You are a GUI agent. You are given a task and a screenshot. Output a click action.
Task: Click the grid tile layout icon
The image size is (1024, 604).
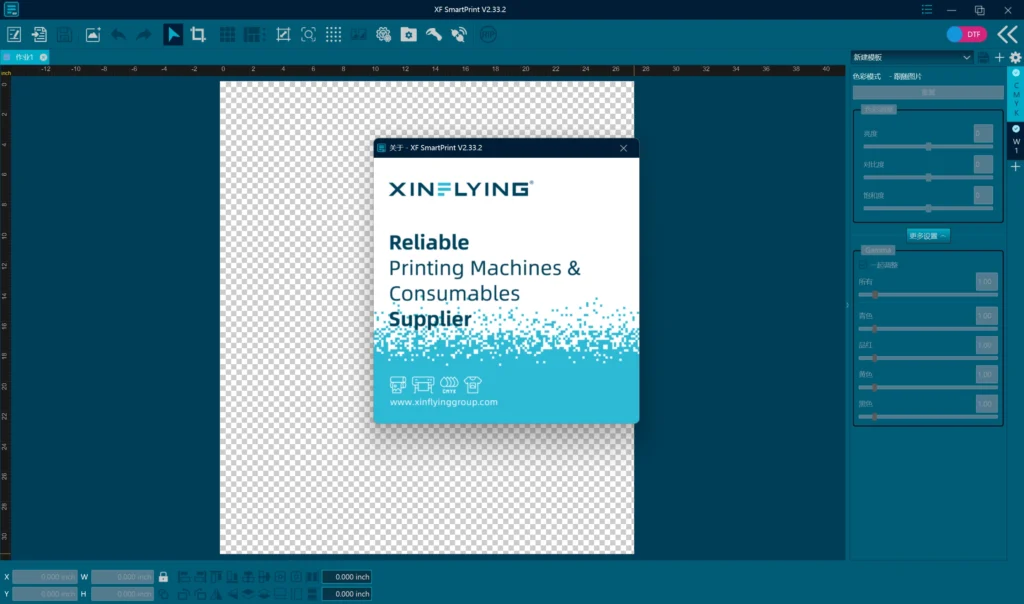227,35
